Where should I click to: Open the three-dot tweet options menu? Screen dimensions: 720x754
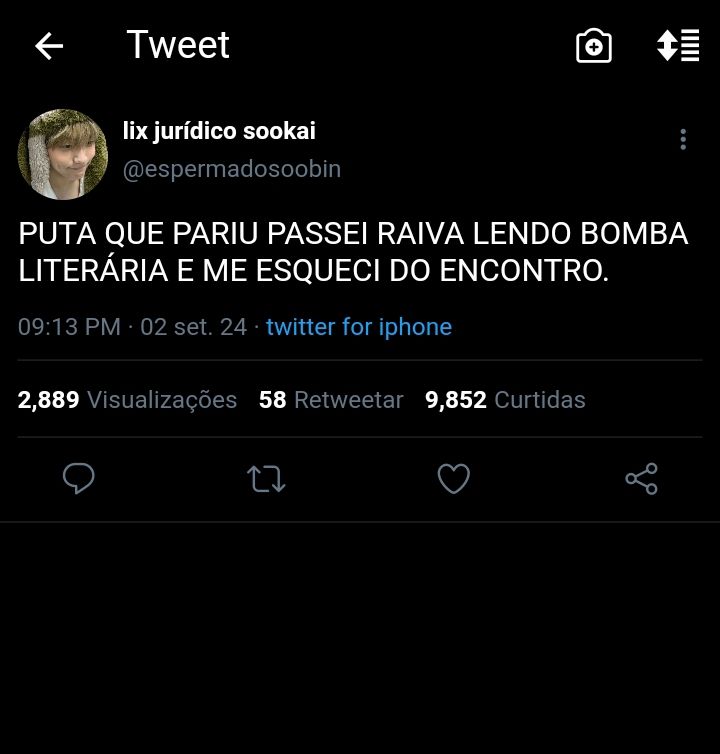[683, 139]
